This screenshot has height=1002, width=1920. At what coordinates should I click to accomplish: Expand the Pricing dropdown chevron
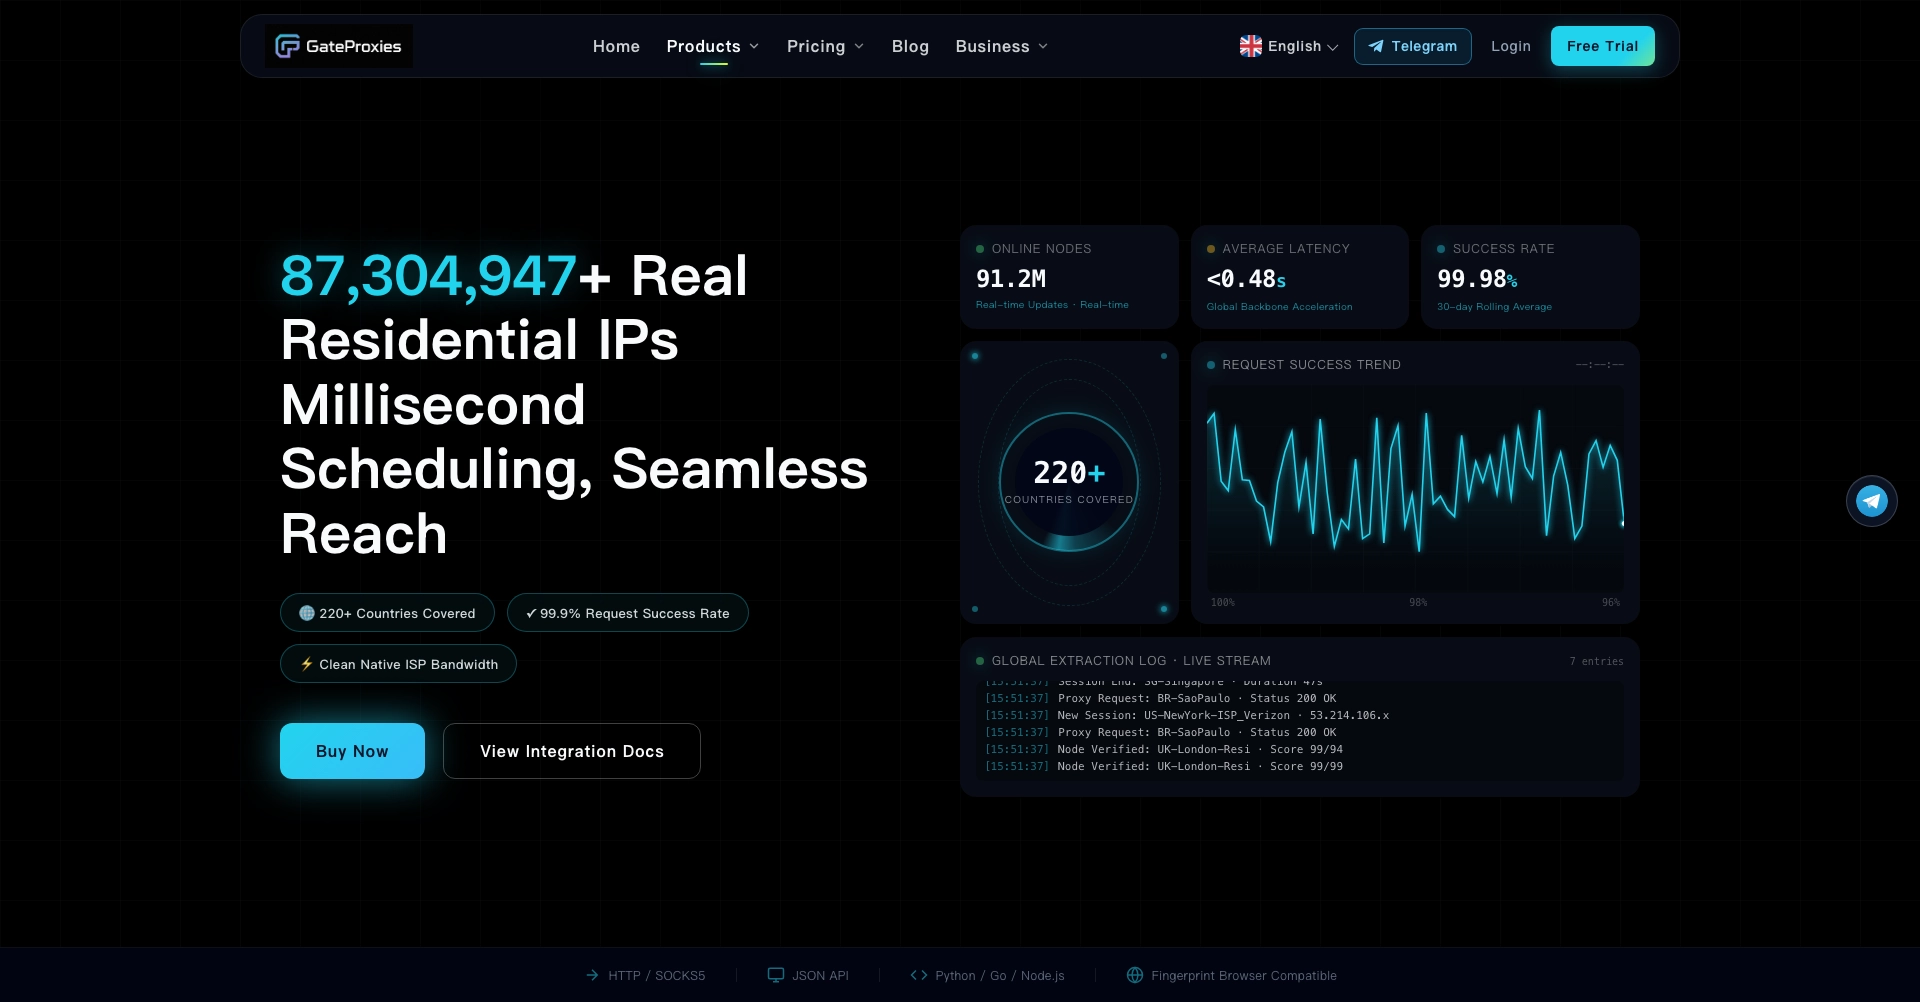[x=858, y=47]
